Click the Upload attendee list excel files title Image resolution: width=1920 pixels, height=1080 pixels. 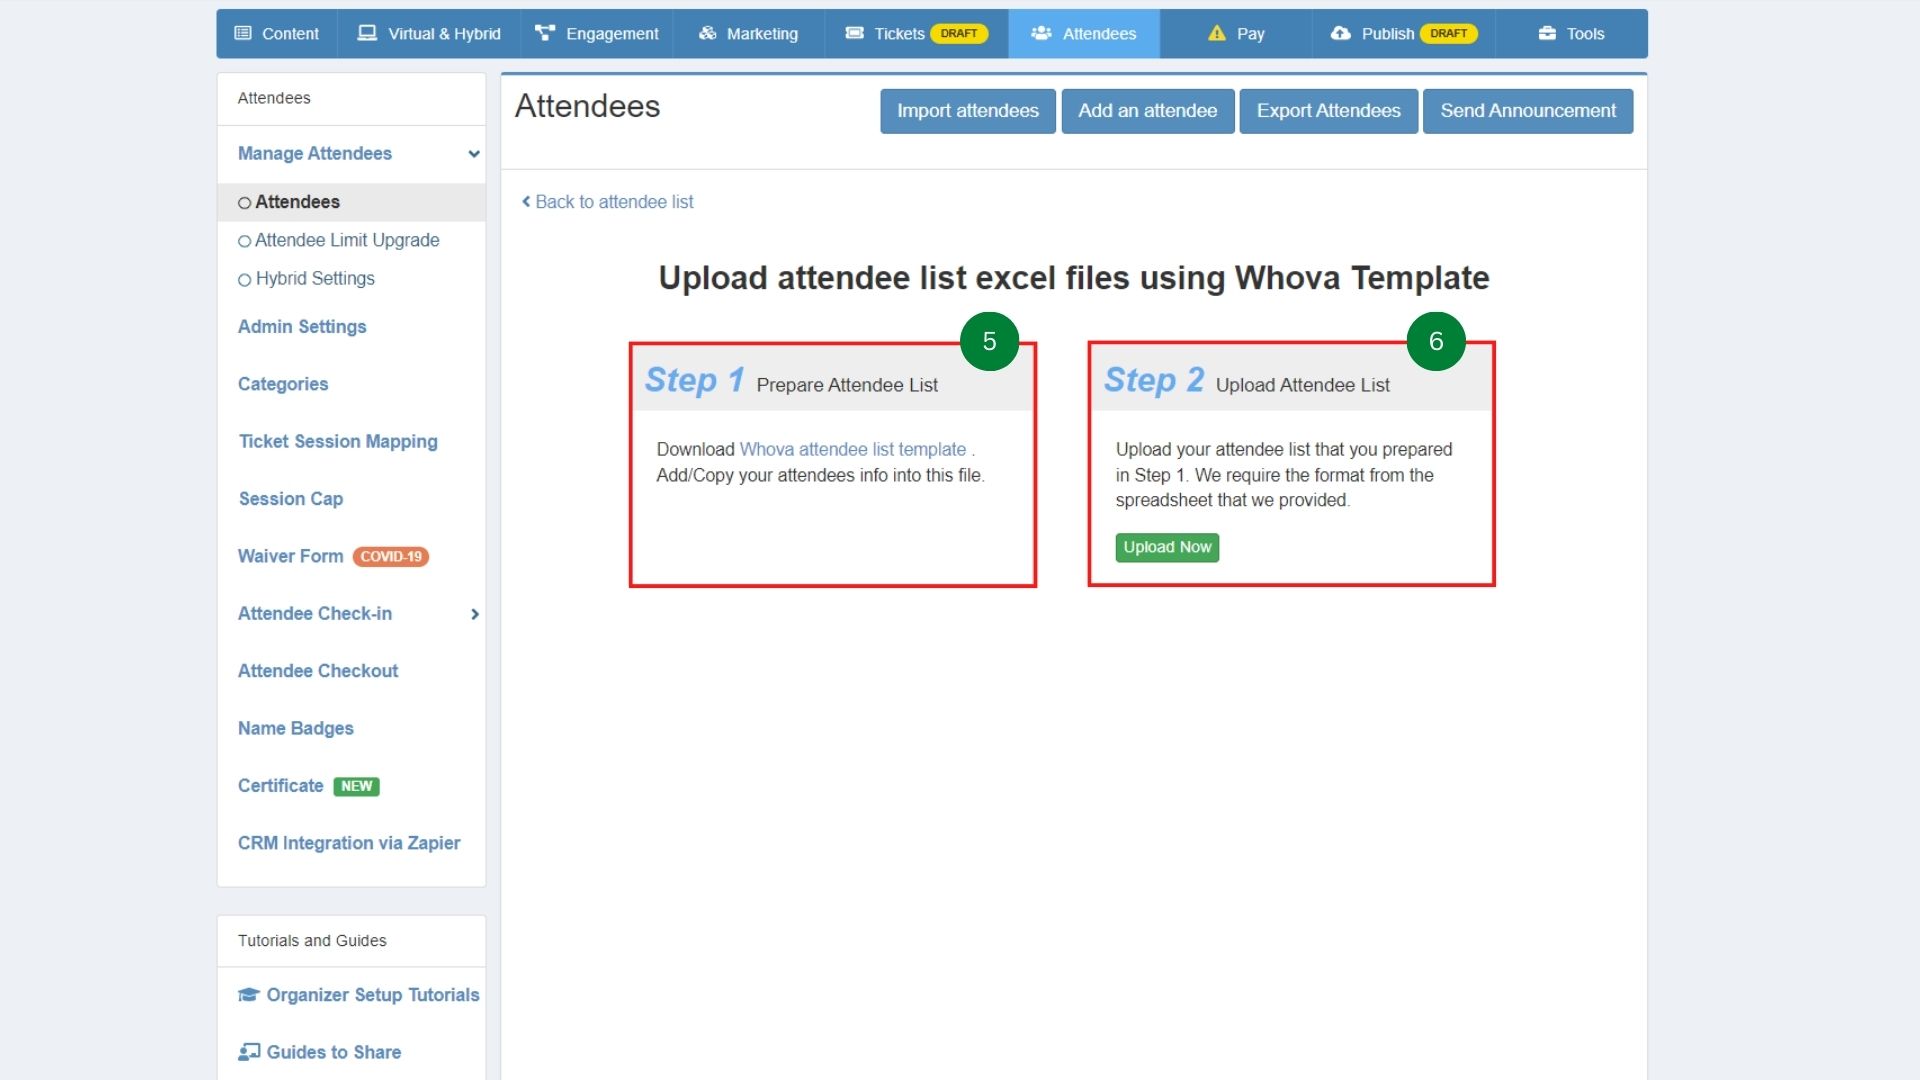[1074, 278]
